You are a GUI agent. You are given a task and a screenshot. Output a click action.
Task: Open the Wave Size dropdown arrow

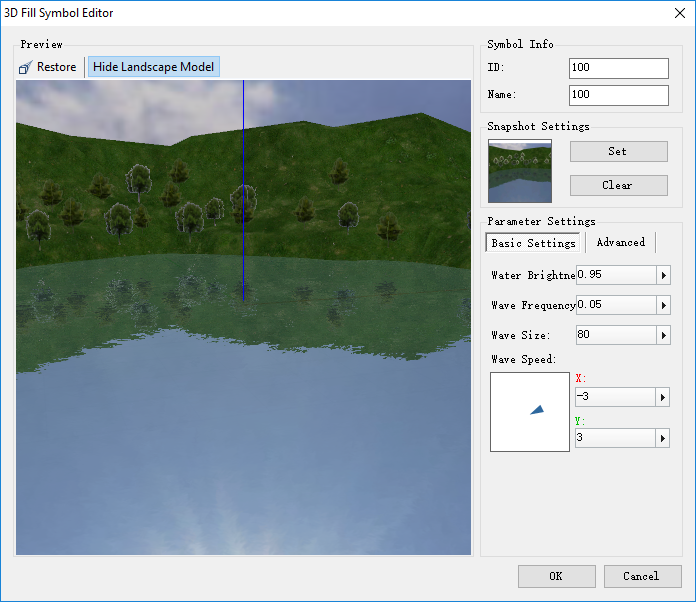[663, 335]
